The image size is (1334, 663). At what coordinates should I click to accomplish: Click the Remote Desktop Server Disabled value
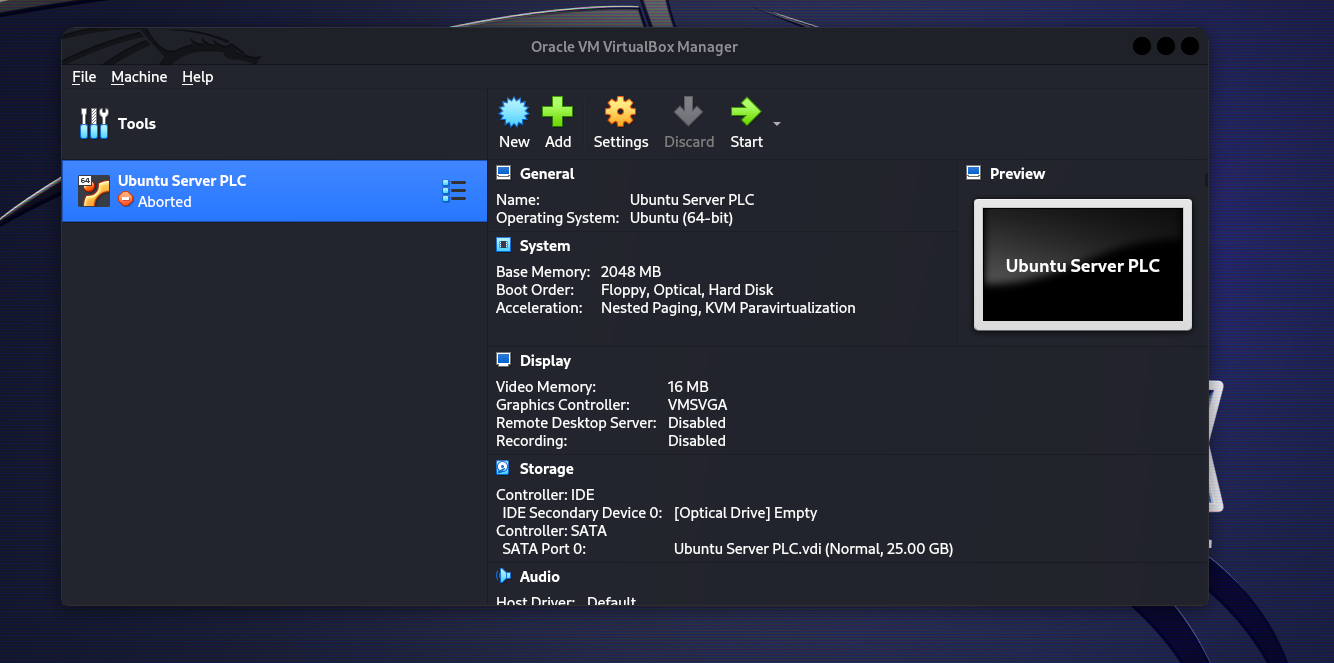(x=697, y=423)
